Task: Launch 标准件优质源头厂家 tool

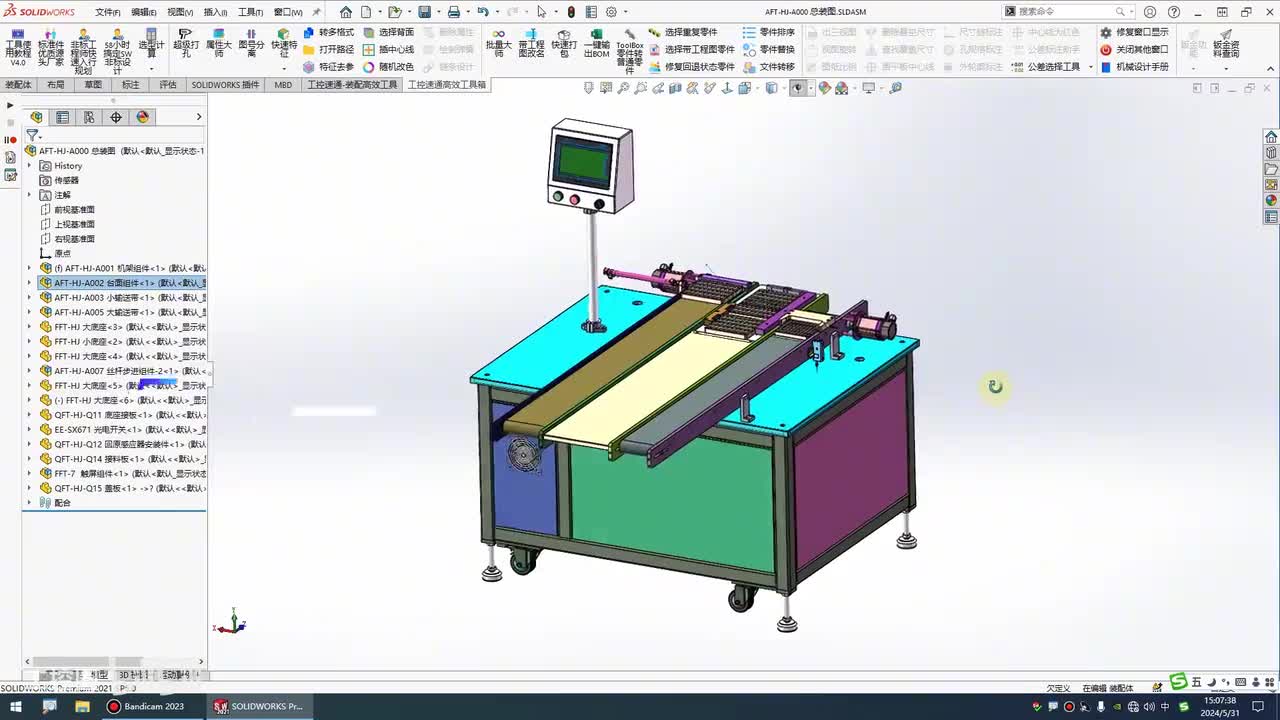Action: tap(51, 48)
